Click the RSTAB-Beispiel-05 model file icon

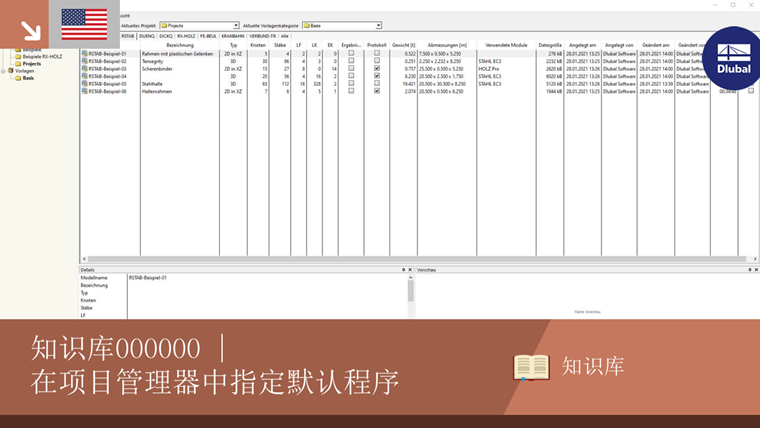[84, 83]
